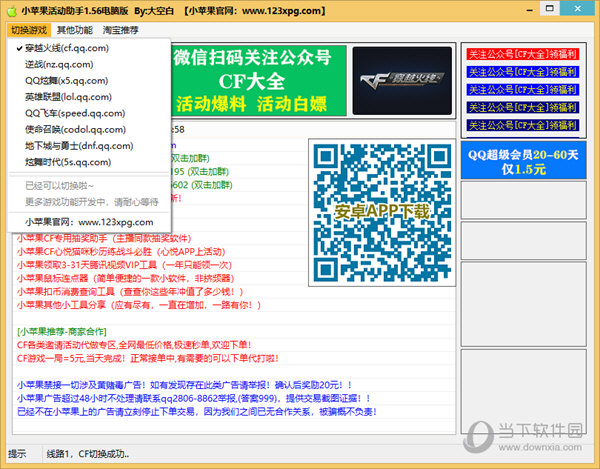Switch game to 逆战(nz.qq.com)
600x469 pixels.
pyautogui.click(x=59, y=64)
